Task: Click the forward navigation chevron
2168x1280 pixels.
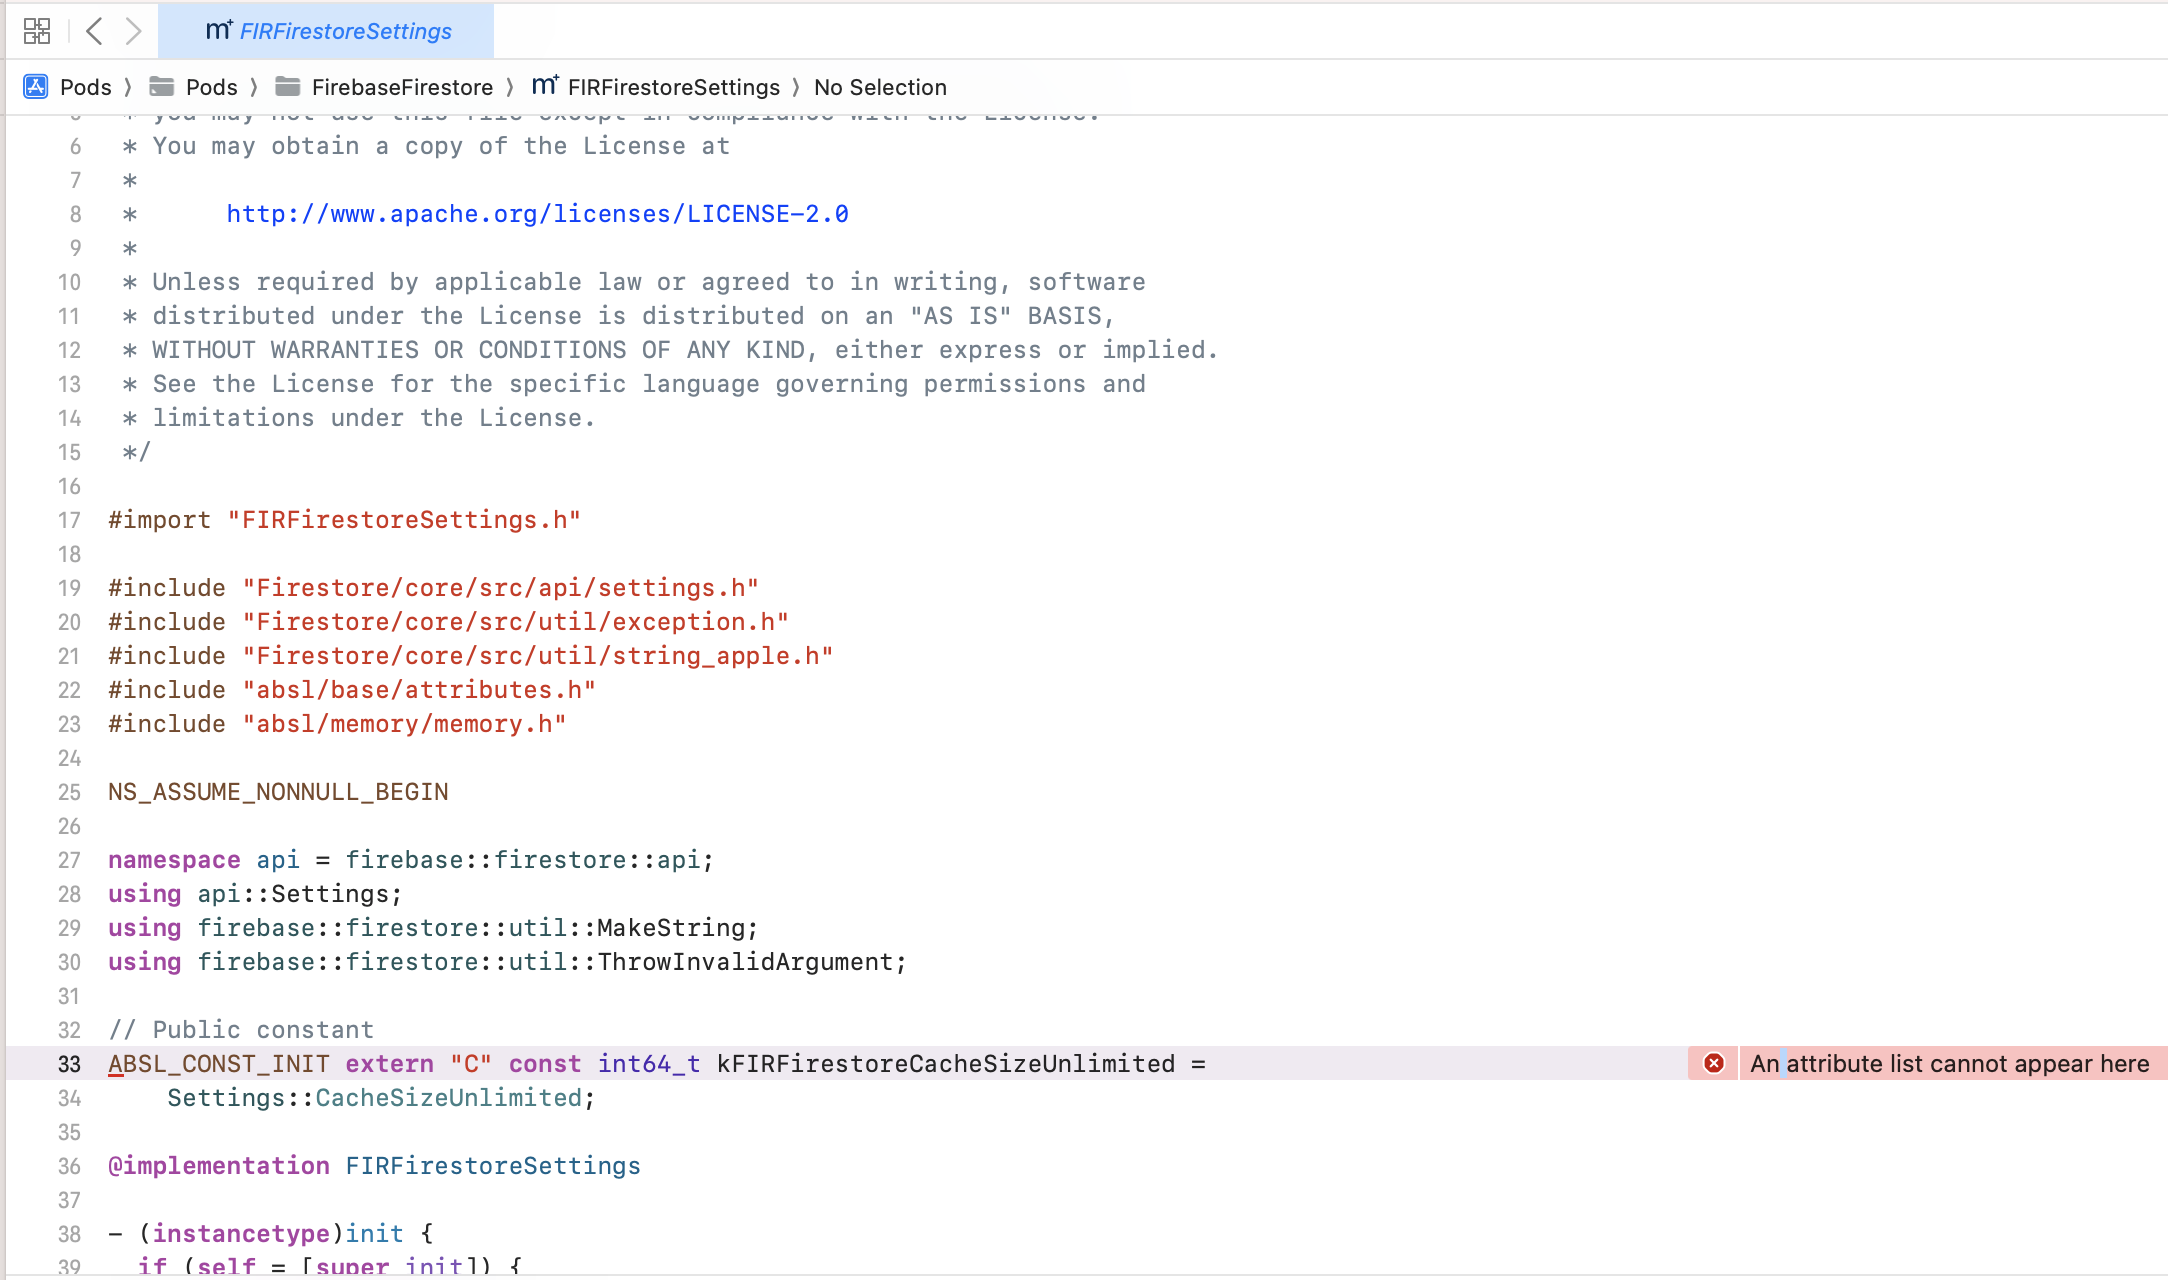Action: (134, 30)
